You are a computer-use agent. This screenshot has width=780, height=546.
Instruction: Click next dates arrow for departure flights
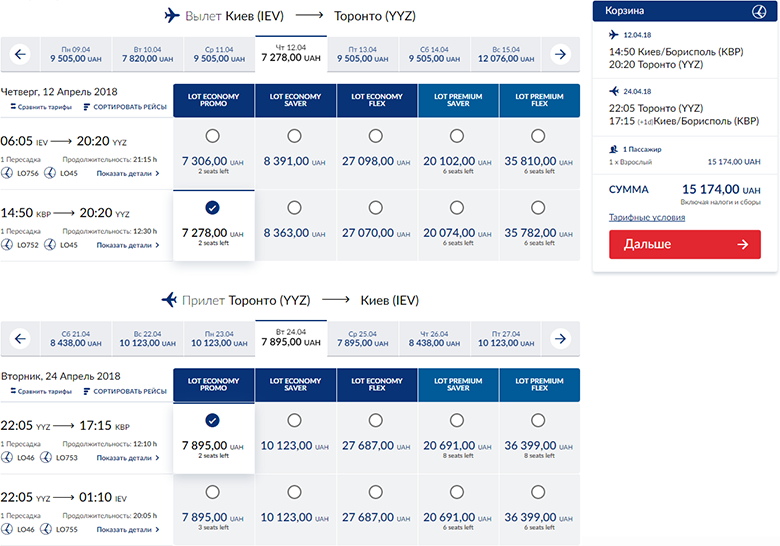coord(561,54)
